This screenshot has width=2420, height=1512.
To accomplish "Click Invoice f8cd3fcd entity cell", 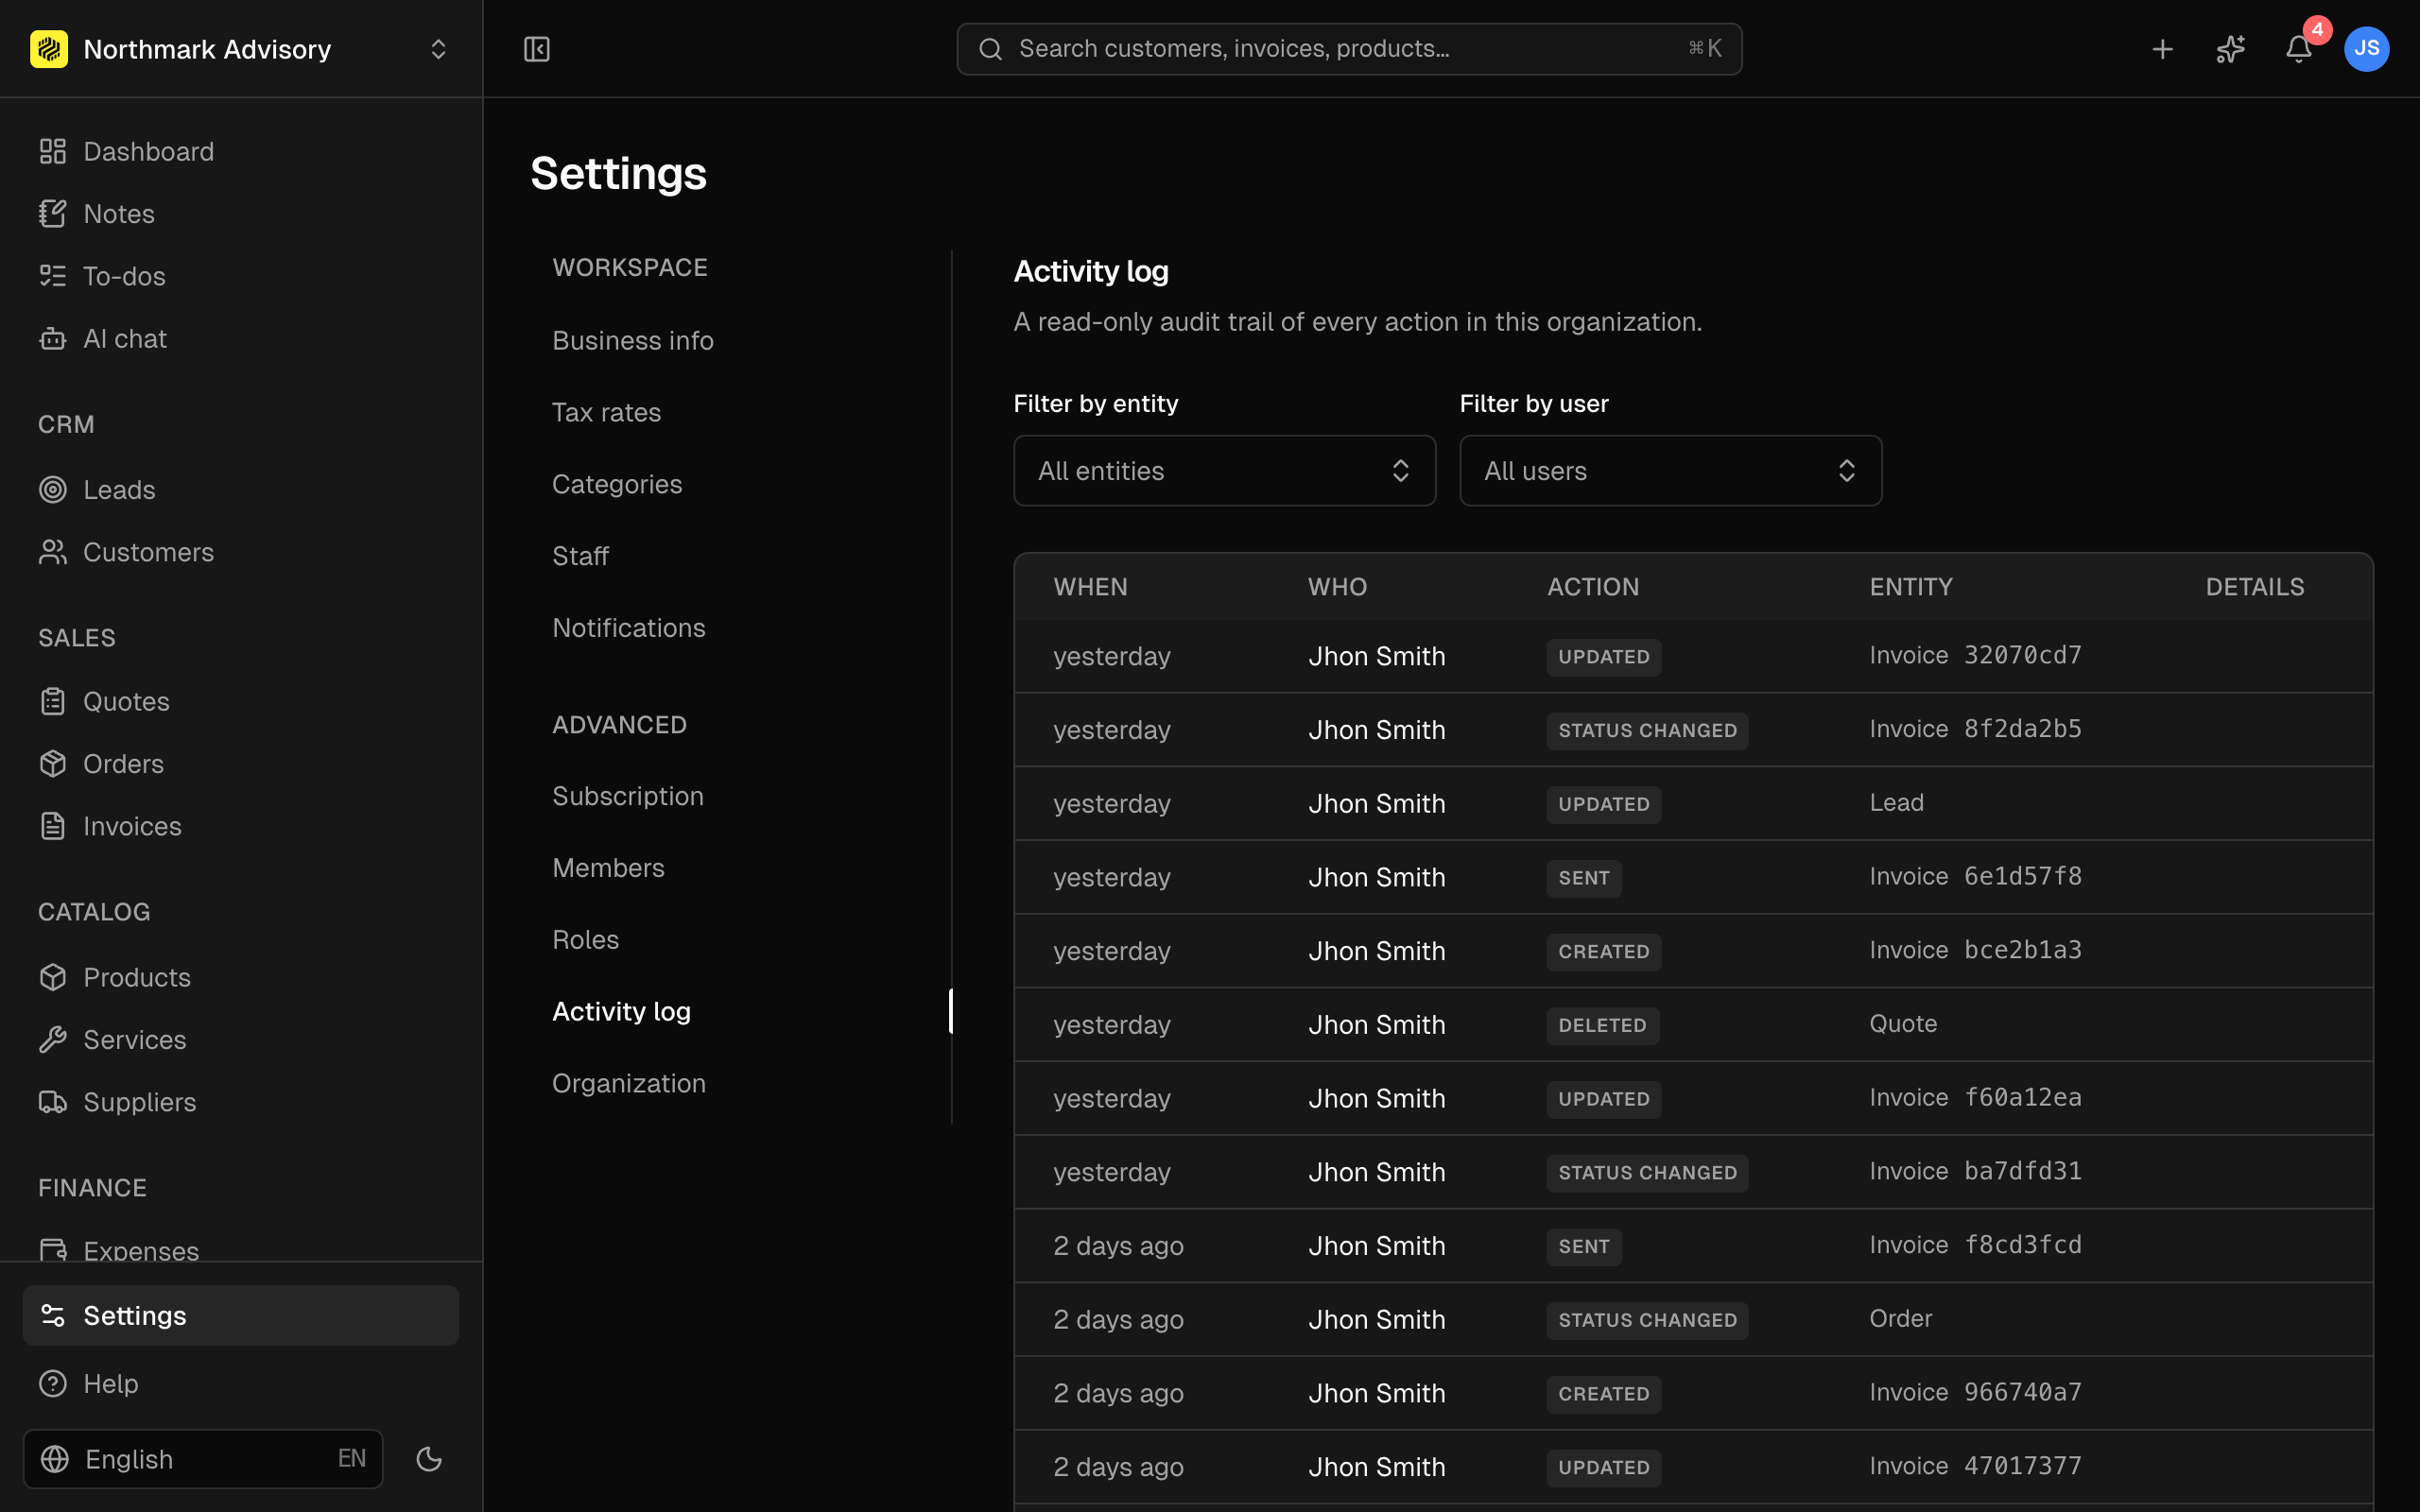I will click(1976, 1245).
